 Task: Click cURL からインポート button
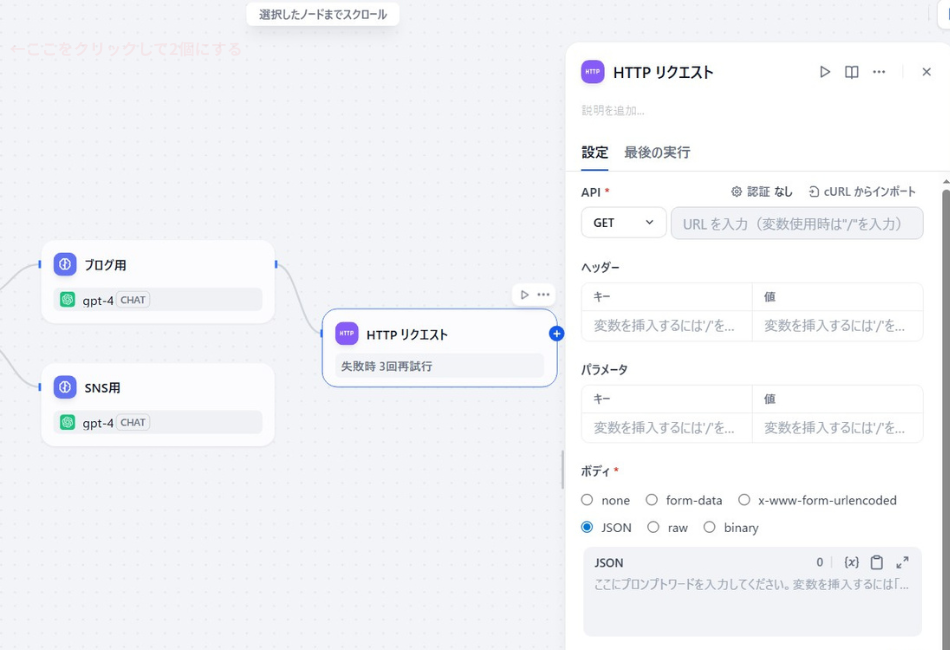pos(862,192)
